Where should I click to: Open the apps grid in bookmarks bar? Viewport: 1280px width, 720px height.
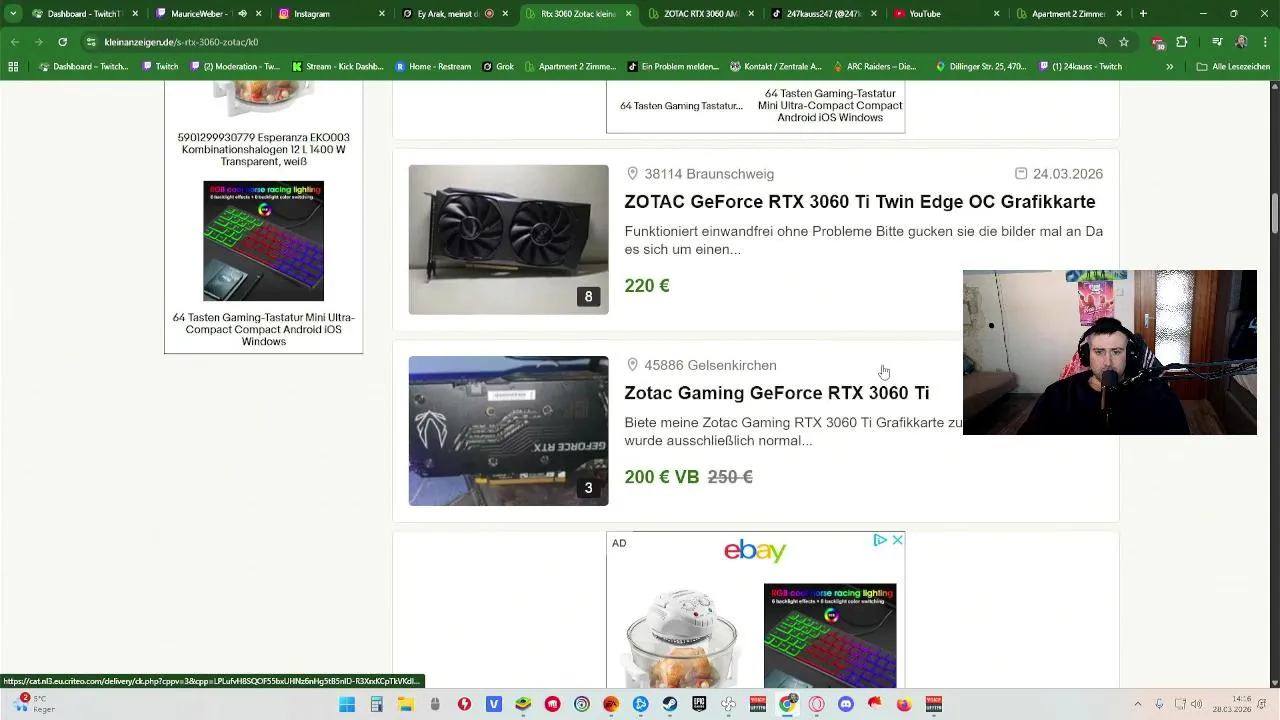13,67
